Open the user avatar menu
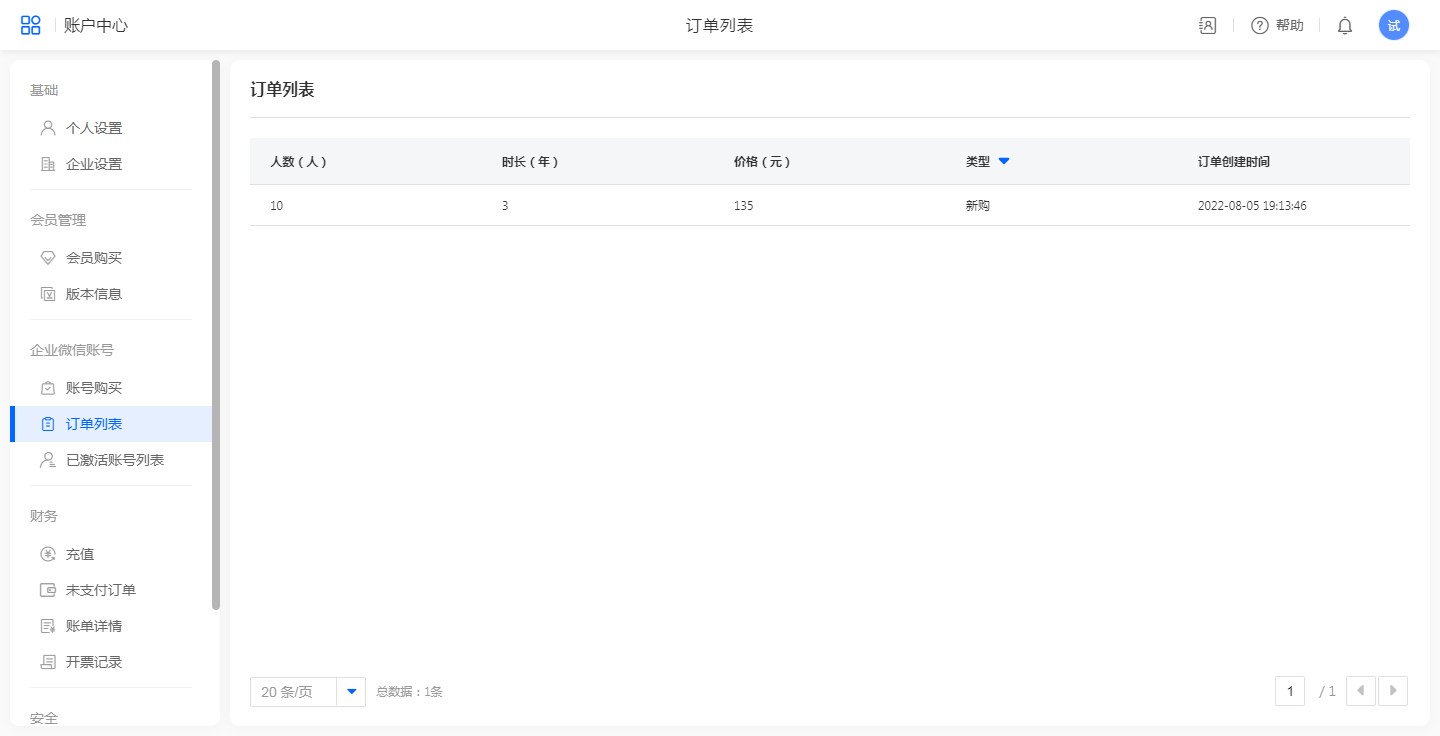1440x736 pixels. (x=1394, y=26)
